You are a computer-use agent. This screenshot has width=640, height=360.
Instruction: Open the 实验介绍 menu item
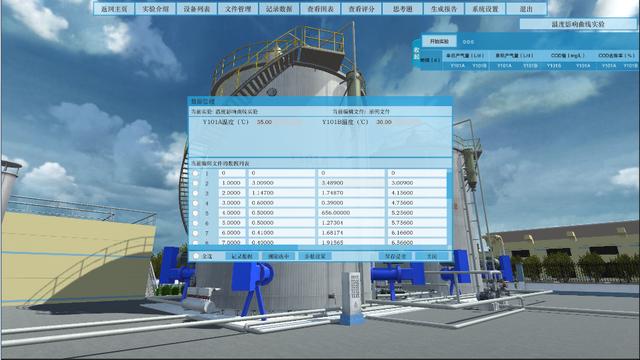tap(156, 9)
